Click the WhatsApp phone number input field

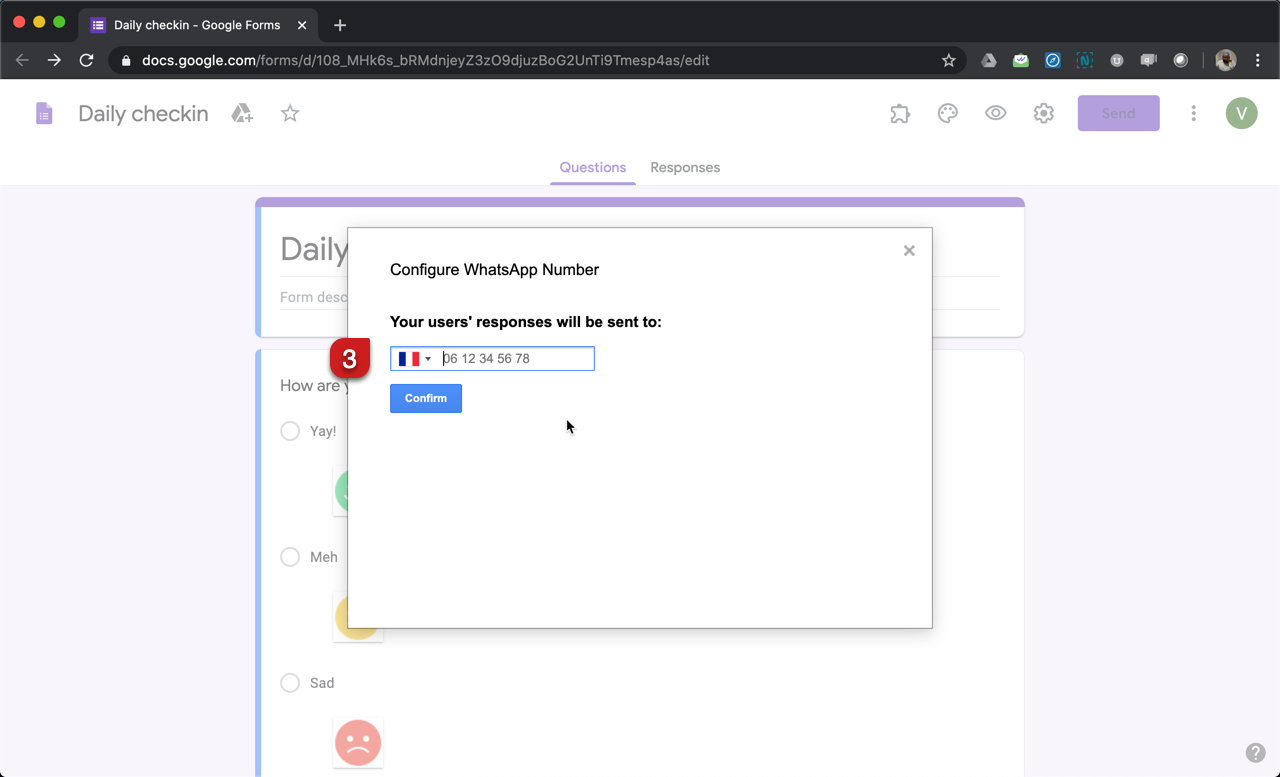tap(516, 359)
